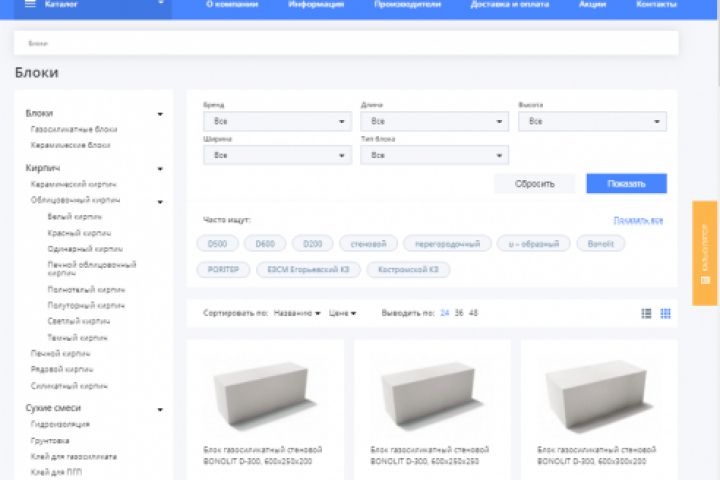Open the Высота filter dropdown
Image resolution: width=720 pixels, height=480 pixels.
tap(592, 121)
